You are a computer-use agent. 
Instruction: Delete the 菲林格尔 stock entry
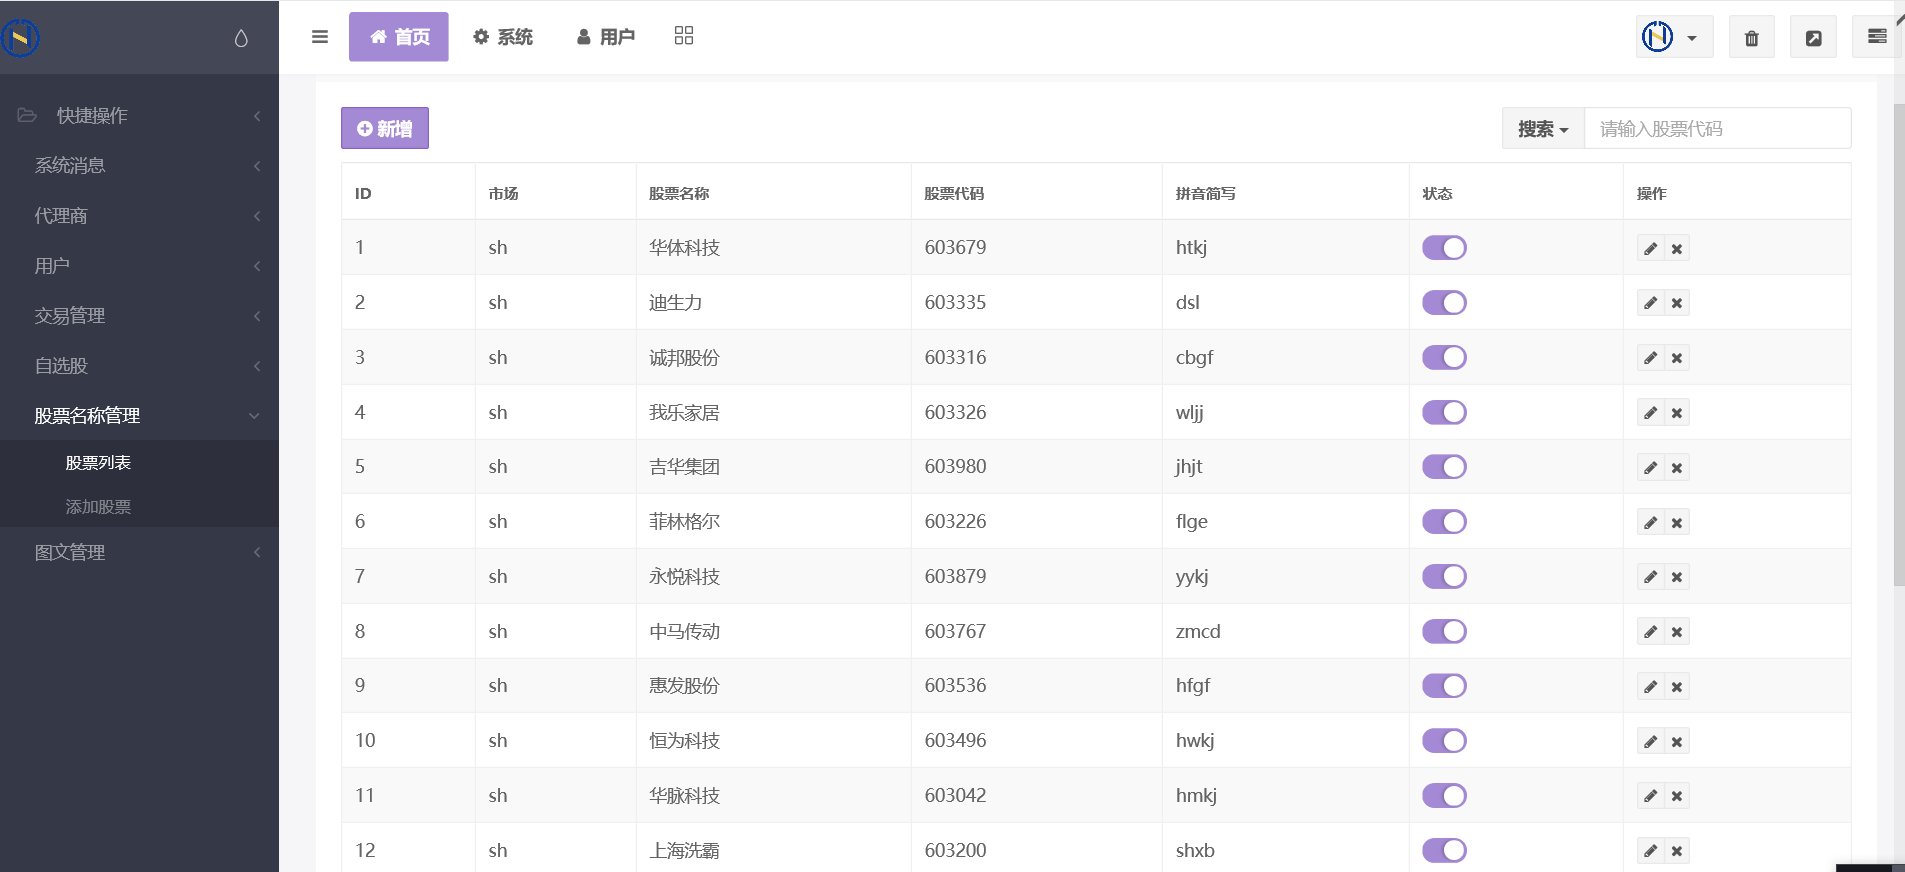point(1677,523)
